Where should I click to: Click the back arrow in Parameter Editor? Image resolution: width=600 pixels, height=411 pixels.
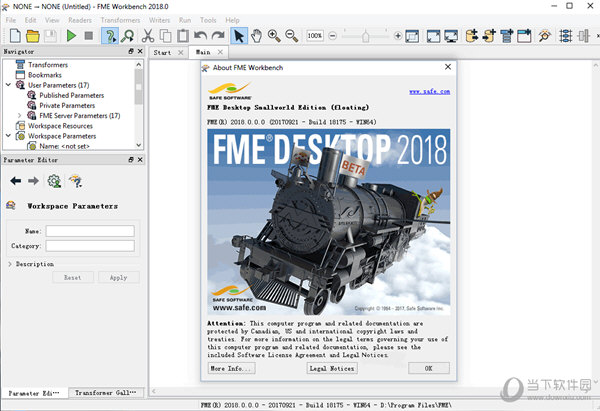(16, 181)
